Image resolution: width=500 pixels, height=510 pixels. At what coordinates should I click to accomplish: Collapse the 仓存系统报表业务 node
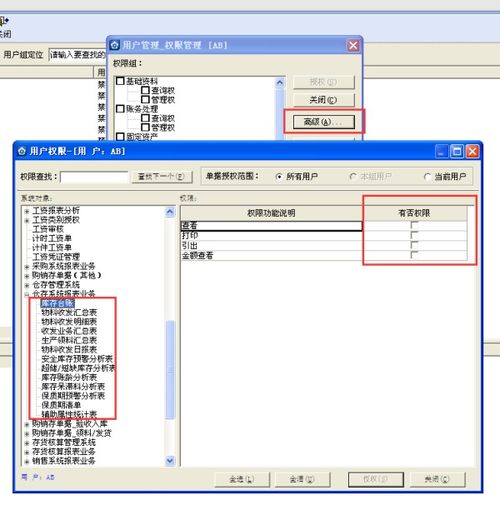point(27,294)
